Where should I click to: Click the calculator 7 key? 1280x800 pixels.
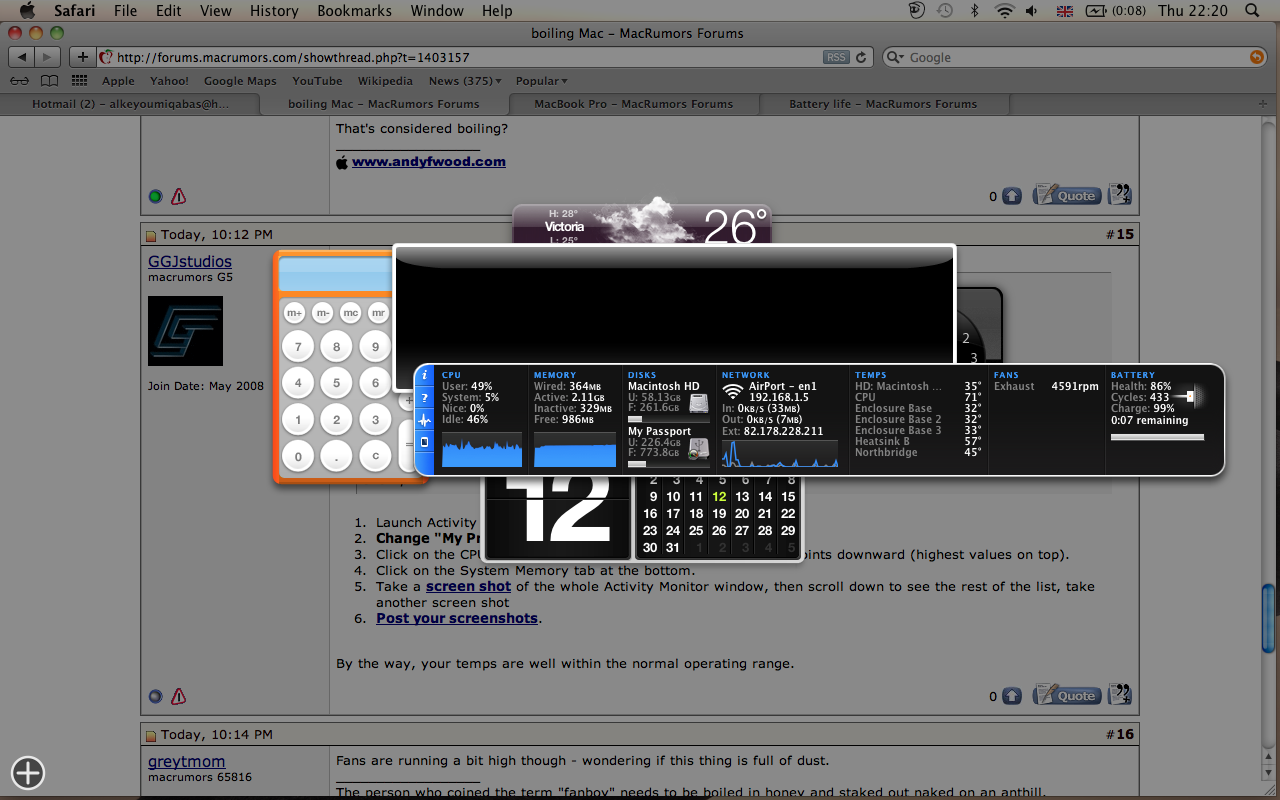pos(298,348)
